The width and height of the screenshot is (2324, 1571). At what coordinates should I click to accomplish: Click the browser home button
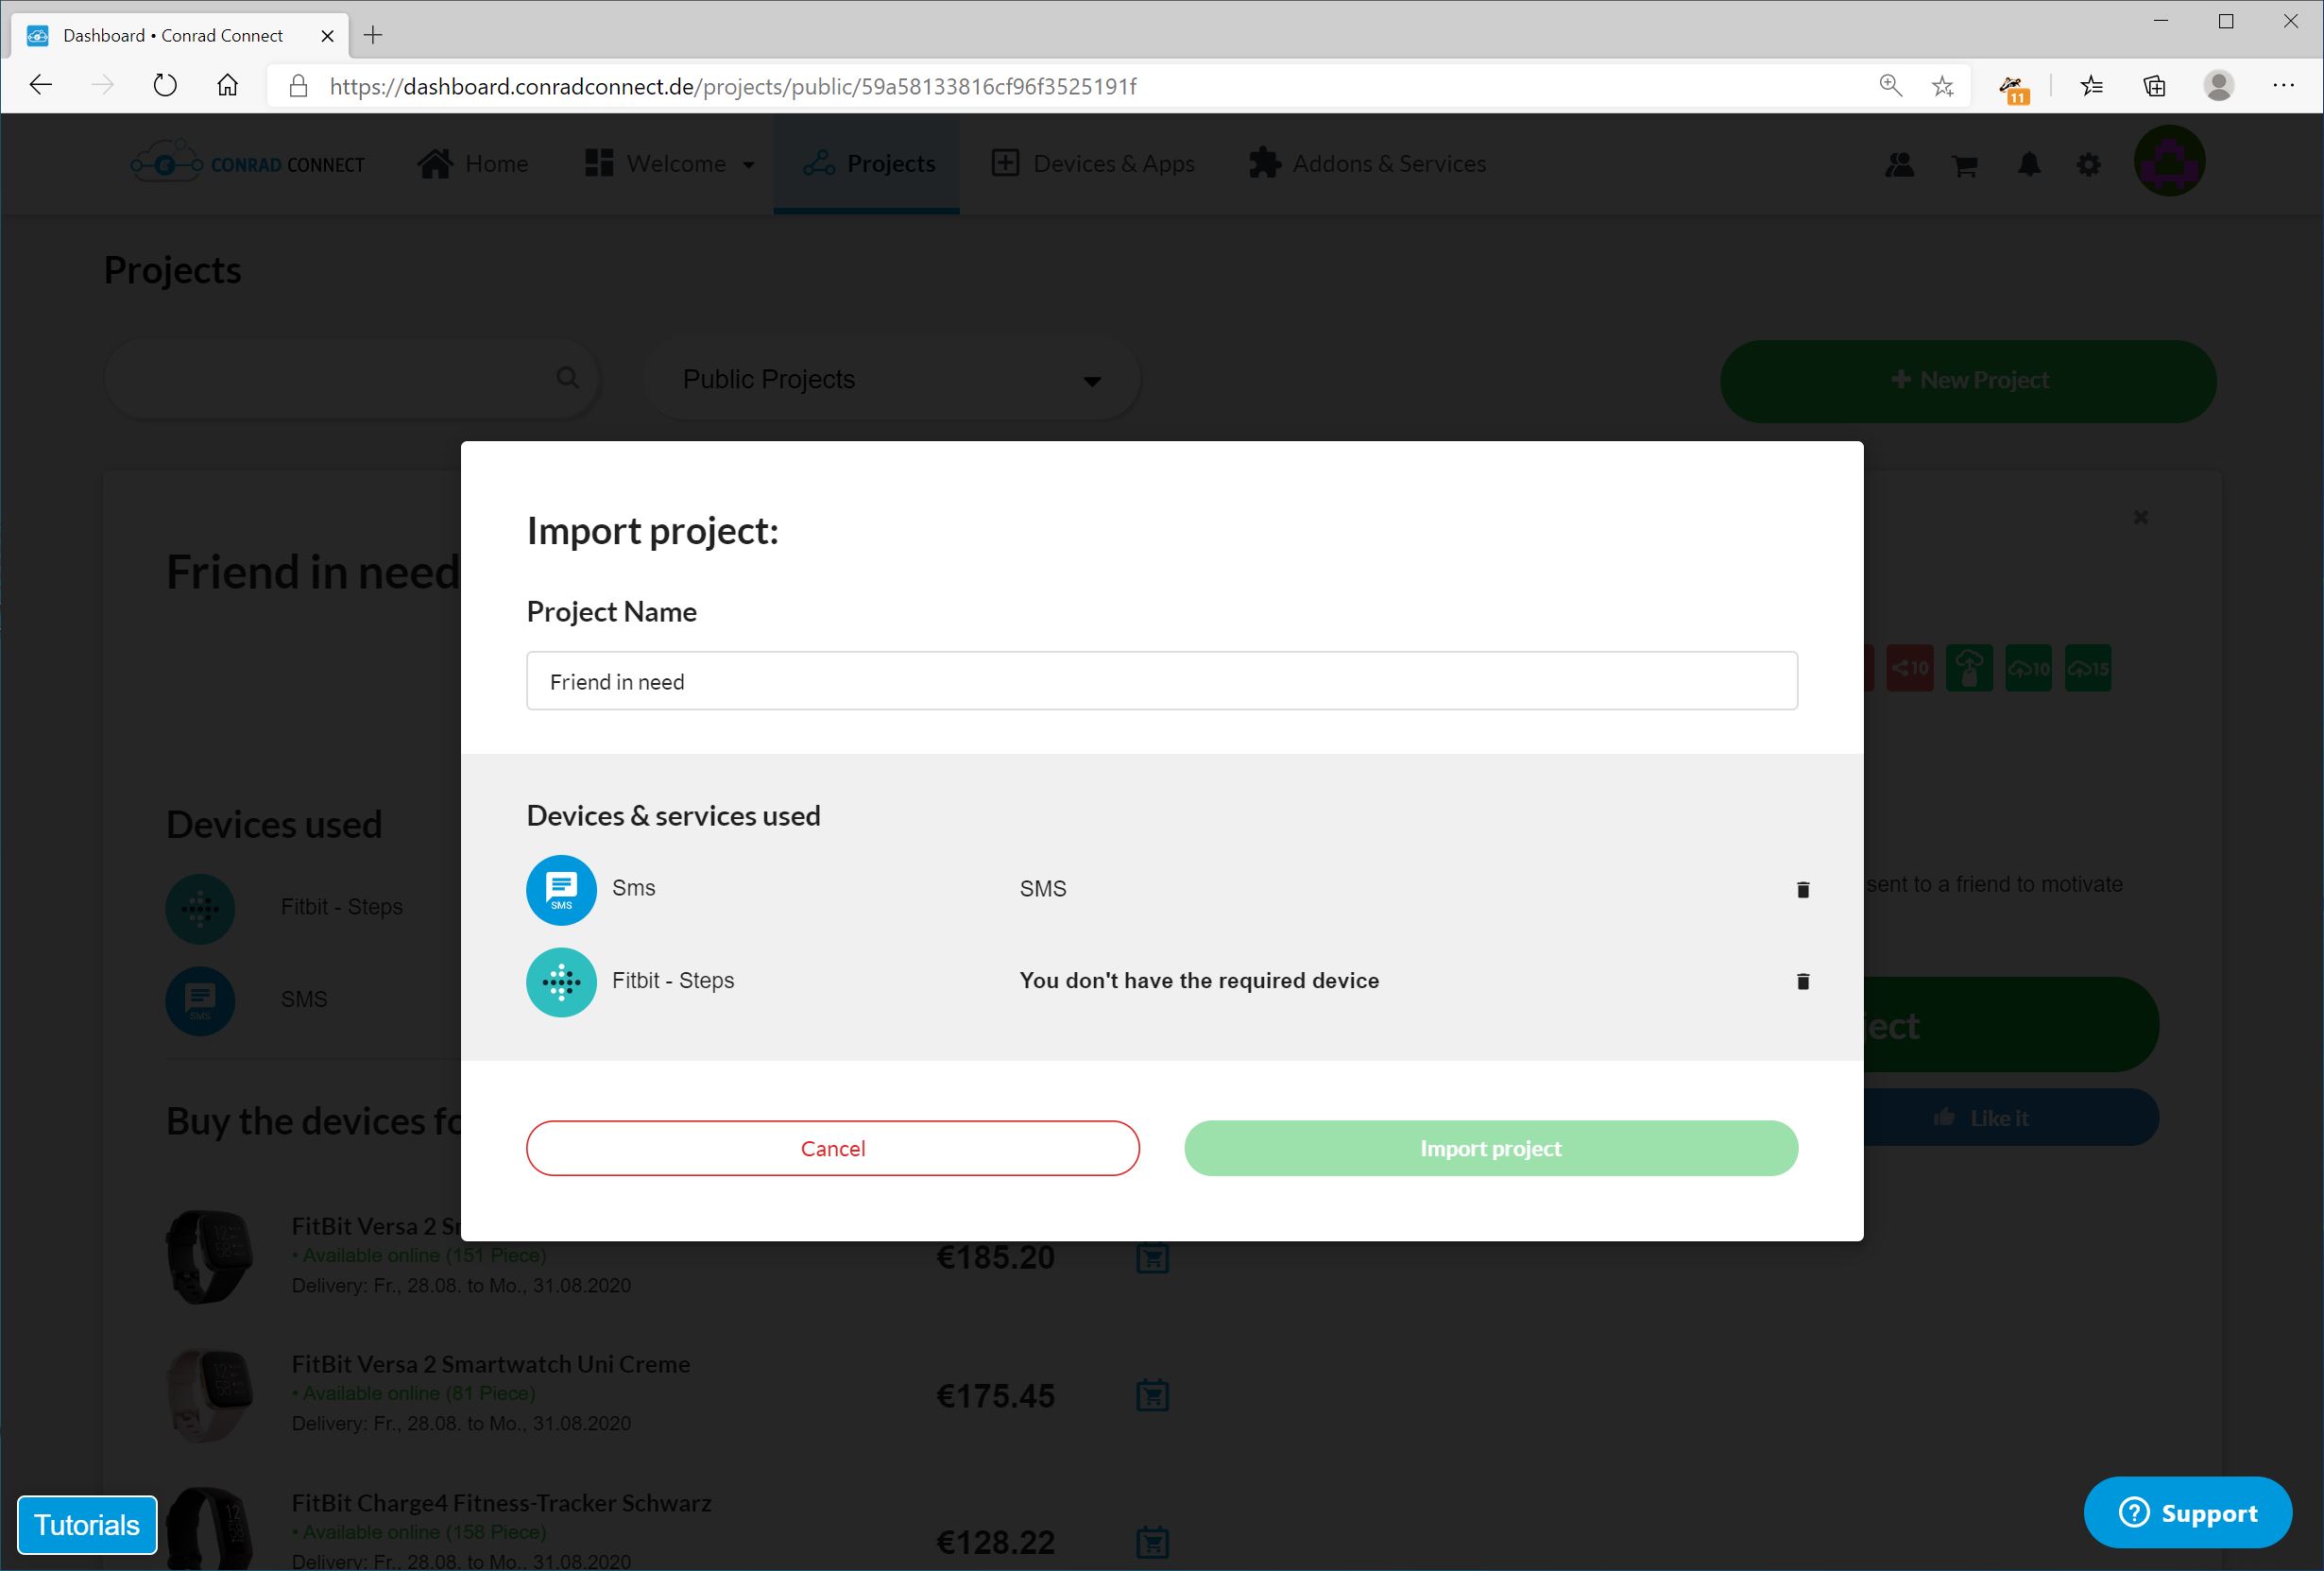(228, 86)
